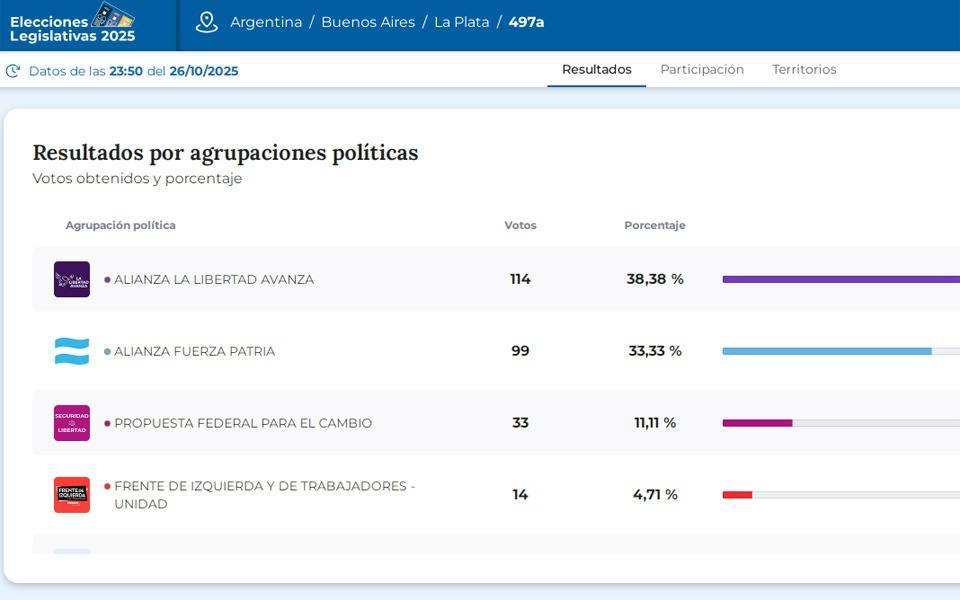Click La Libertad Avanza party logo
Image resolution: width=960 pixels, height=600 pixels.
[72, 279]
